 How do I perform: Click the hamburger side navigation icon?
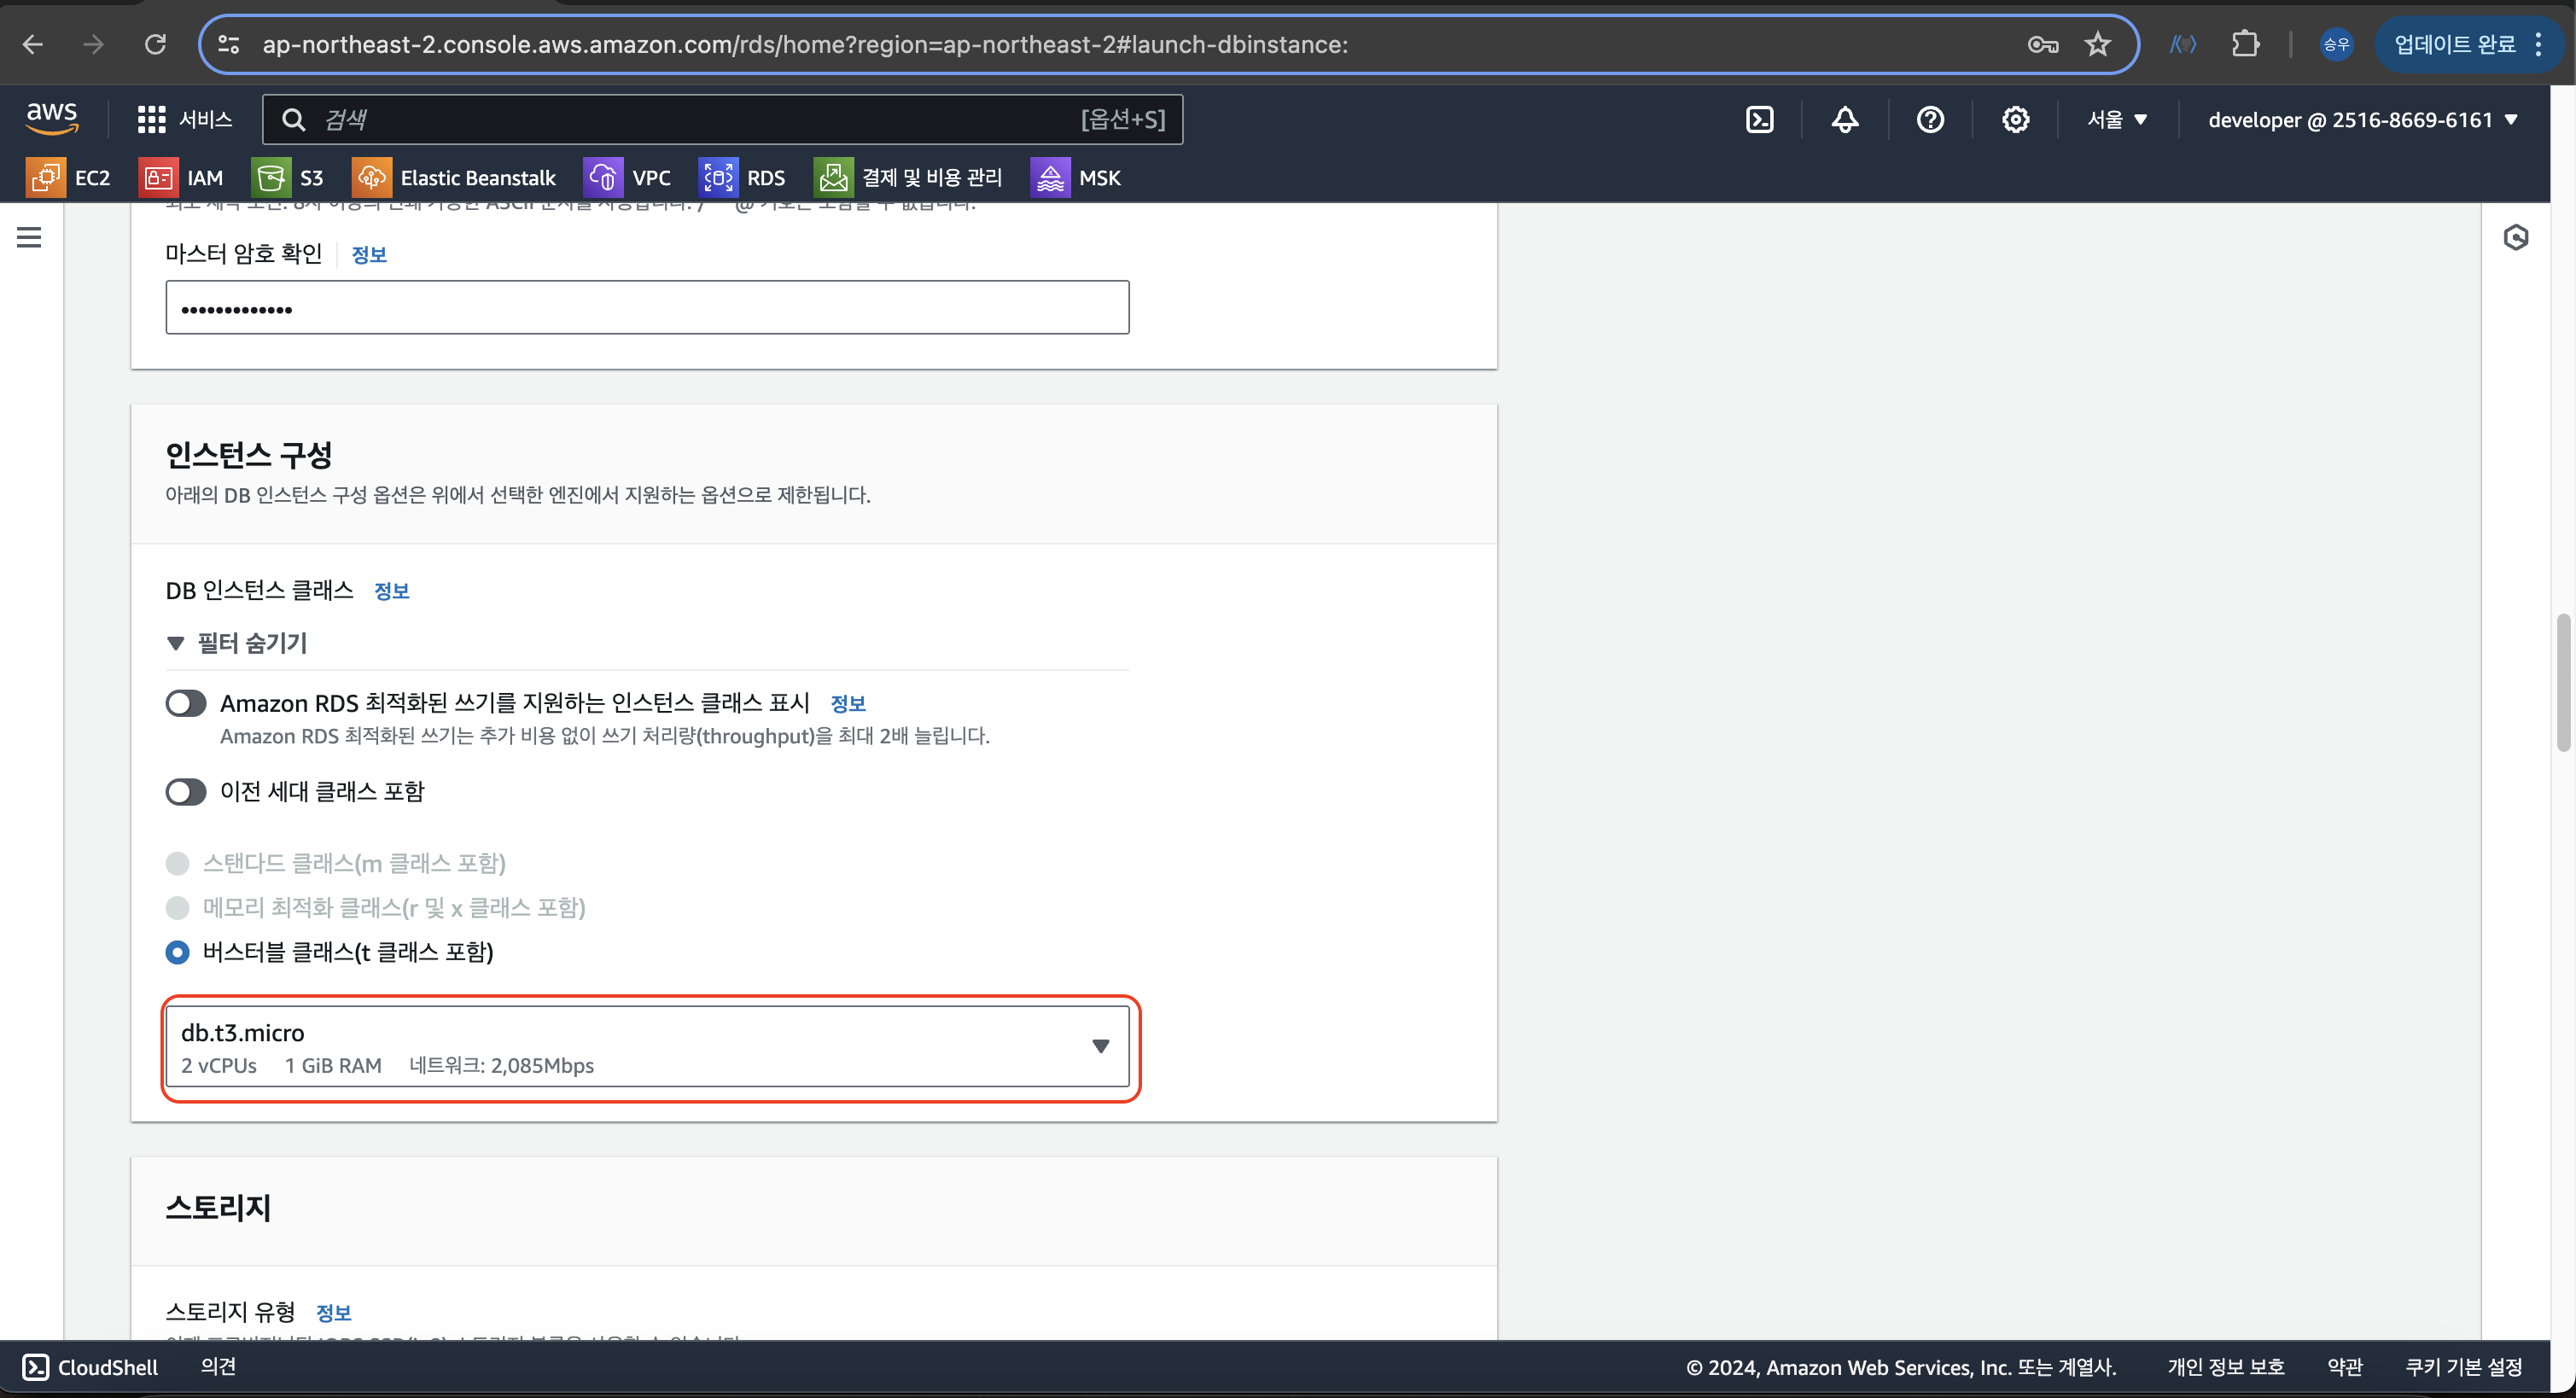[x=29, y=237]
